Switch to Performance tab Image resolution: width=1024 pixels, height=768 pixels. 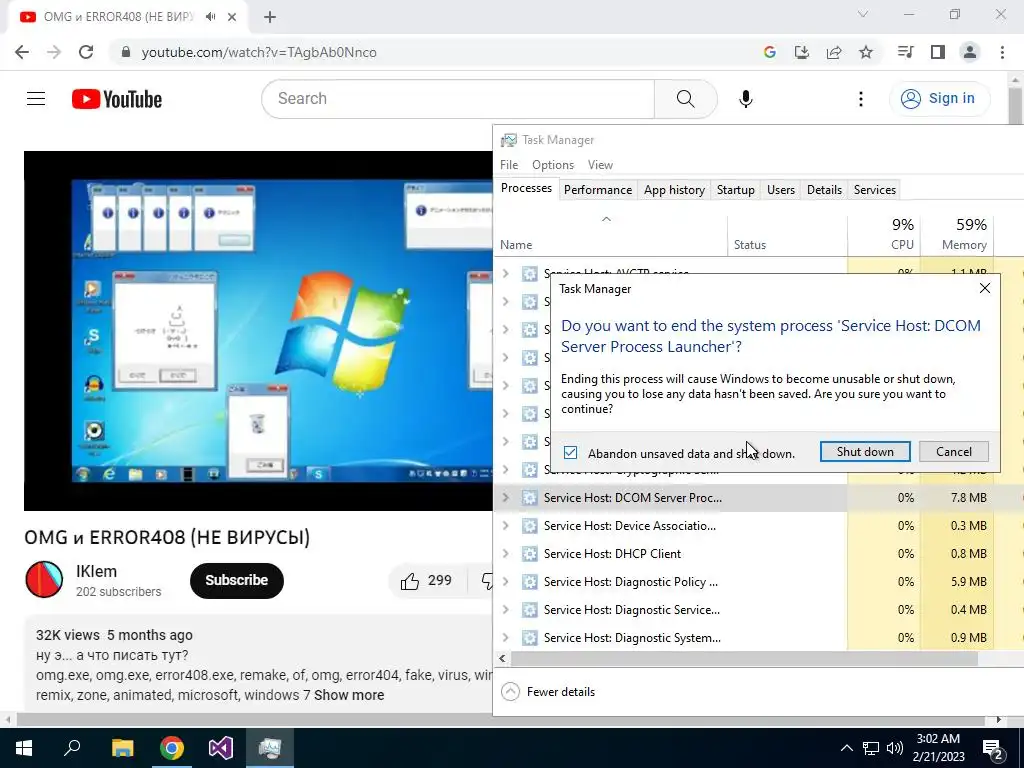(x=598, y=189)
